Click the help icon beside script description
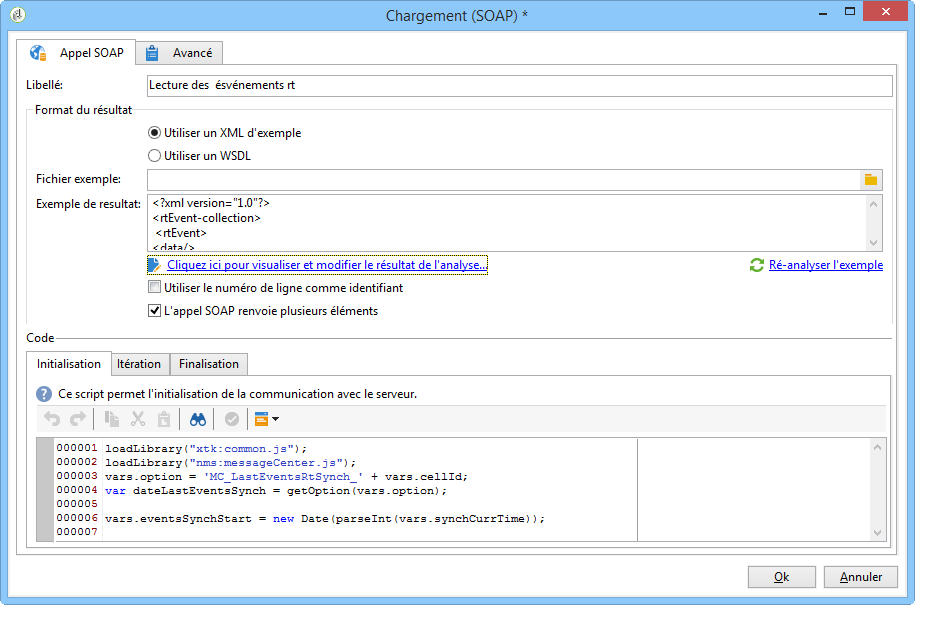The width and height of the screenshot is (930, 622). 44,394
